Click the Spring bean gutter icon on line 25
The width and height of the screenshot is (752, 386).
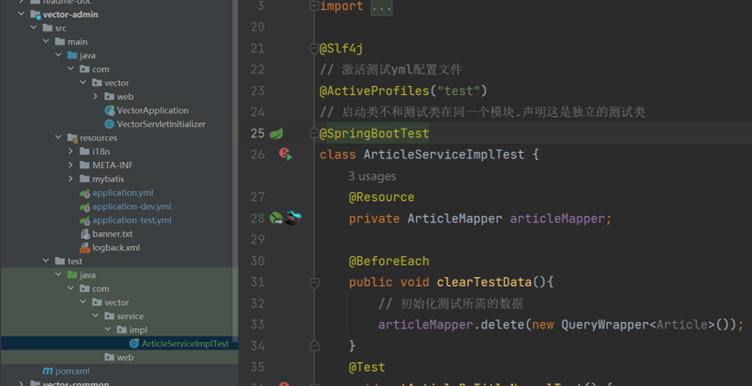click(x=276, y=133)
